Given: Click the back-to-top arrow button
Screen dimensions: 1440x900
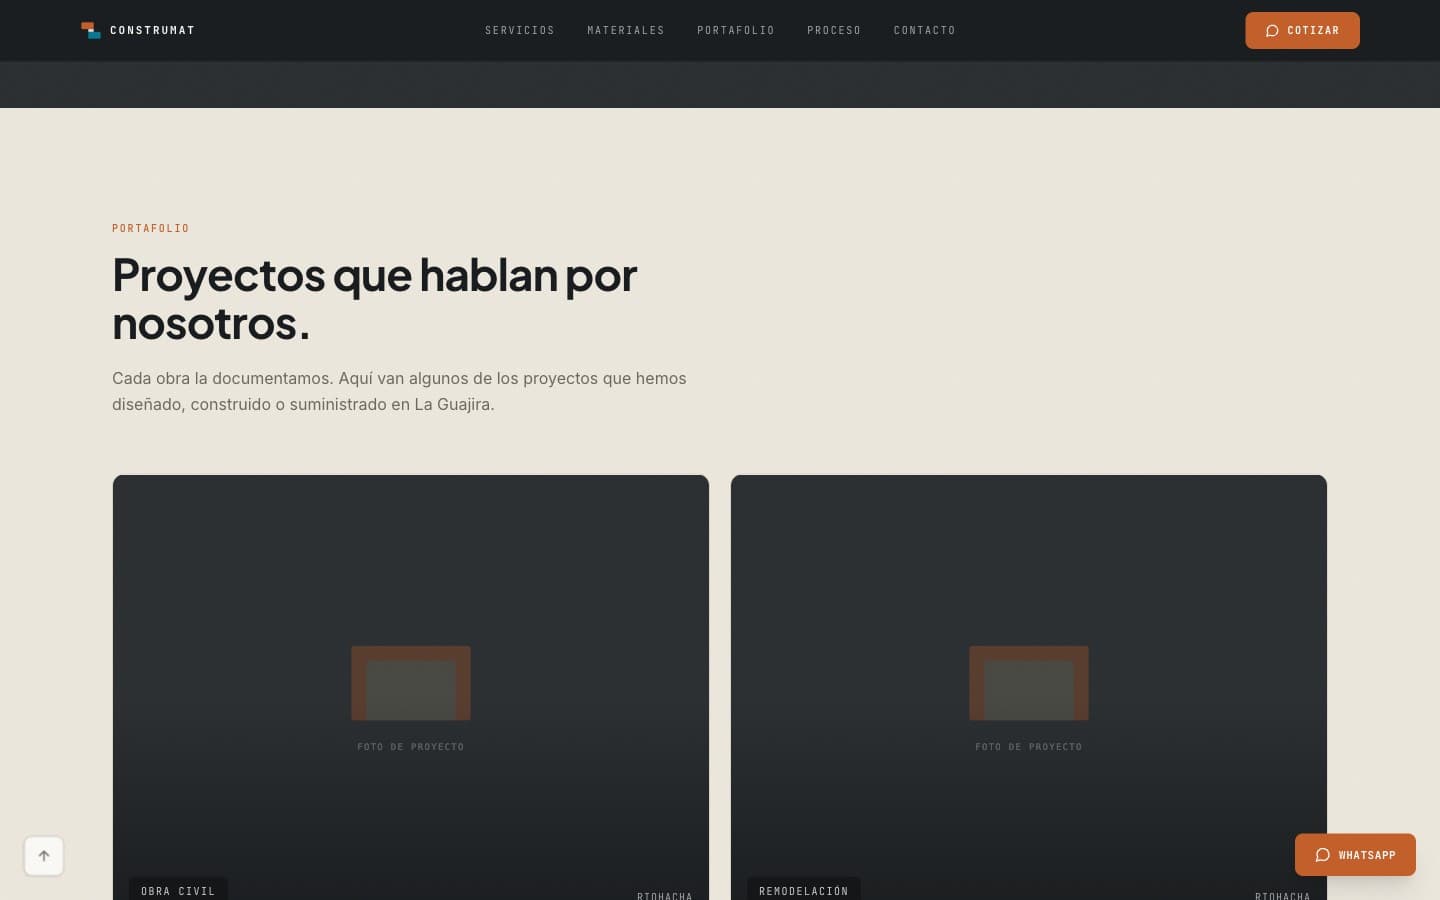Looking at the screenshot, I should (x=44, y=856).
